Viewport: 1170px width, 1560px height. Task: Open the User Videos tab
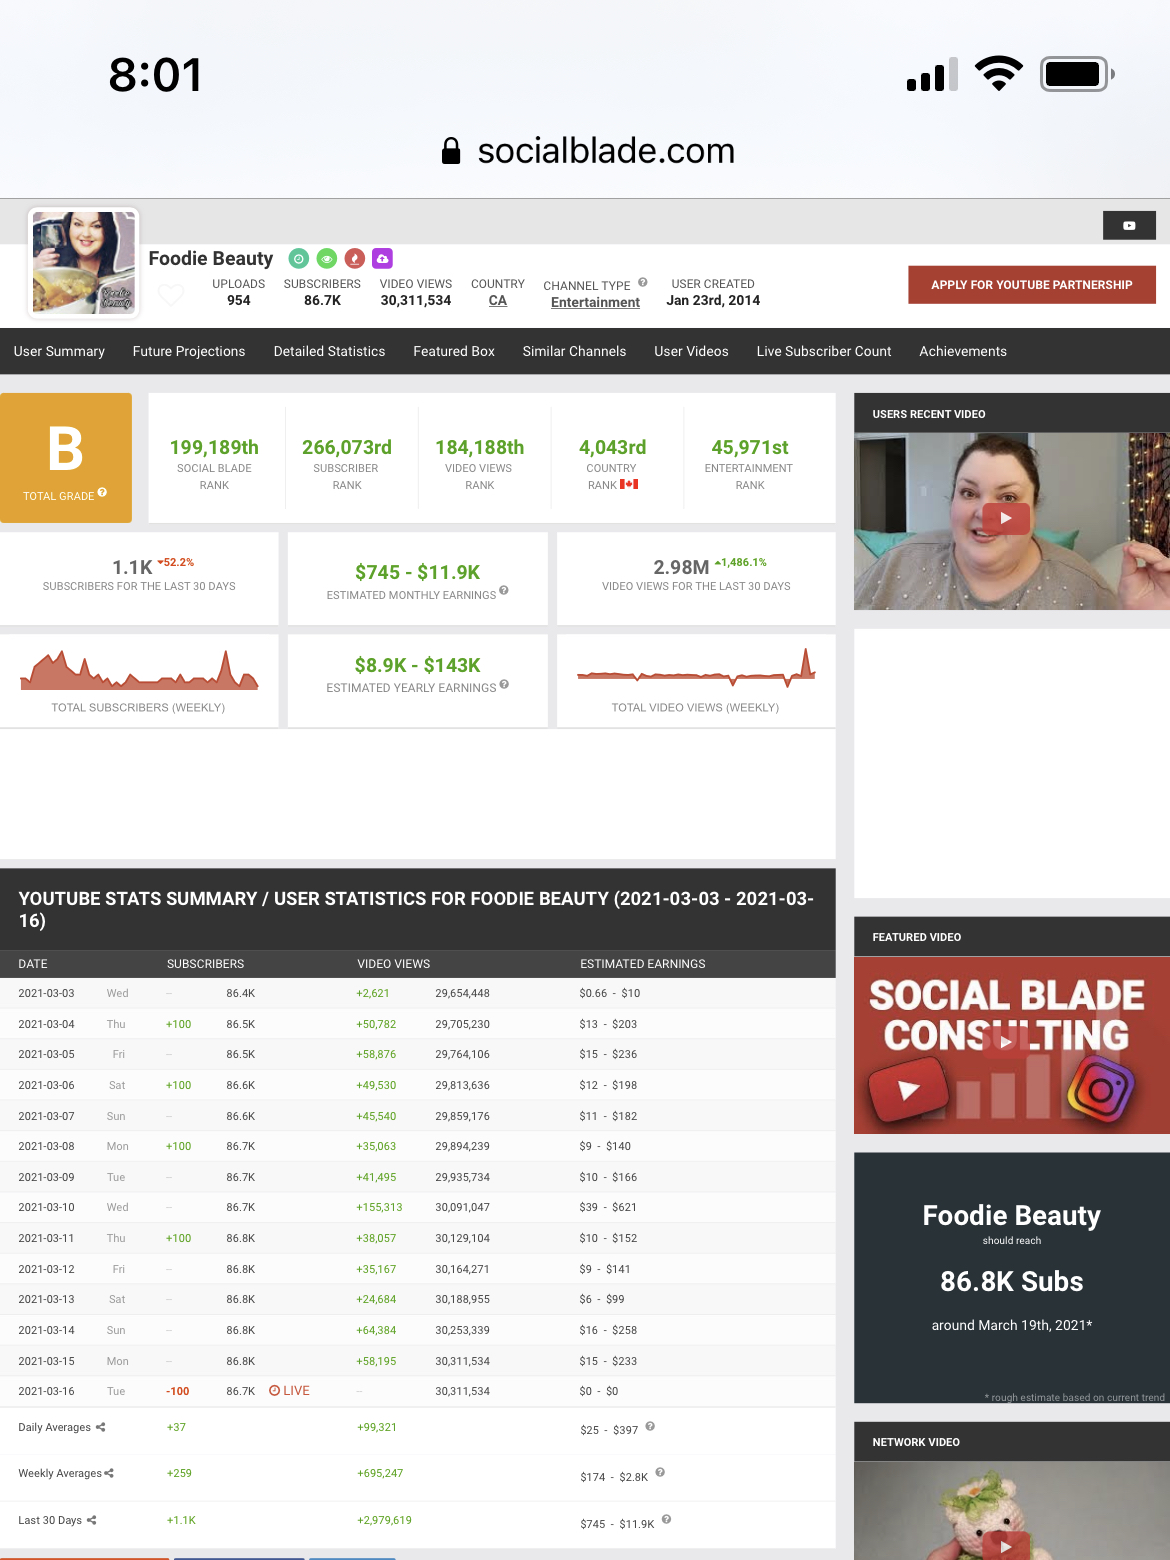click(691, 352)
